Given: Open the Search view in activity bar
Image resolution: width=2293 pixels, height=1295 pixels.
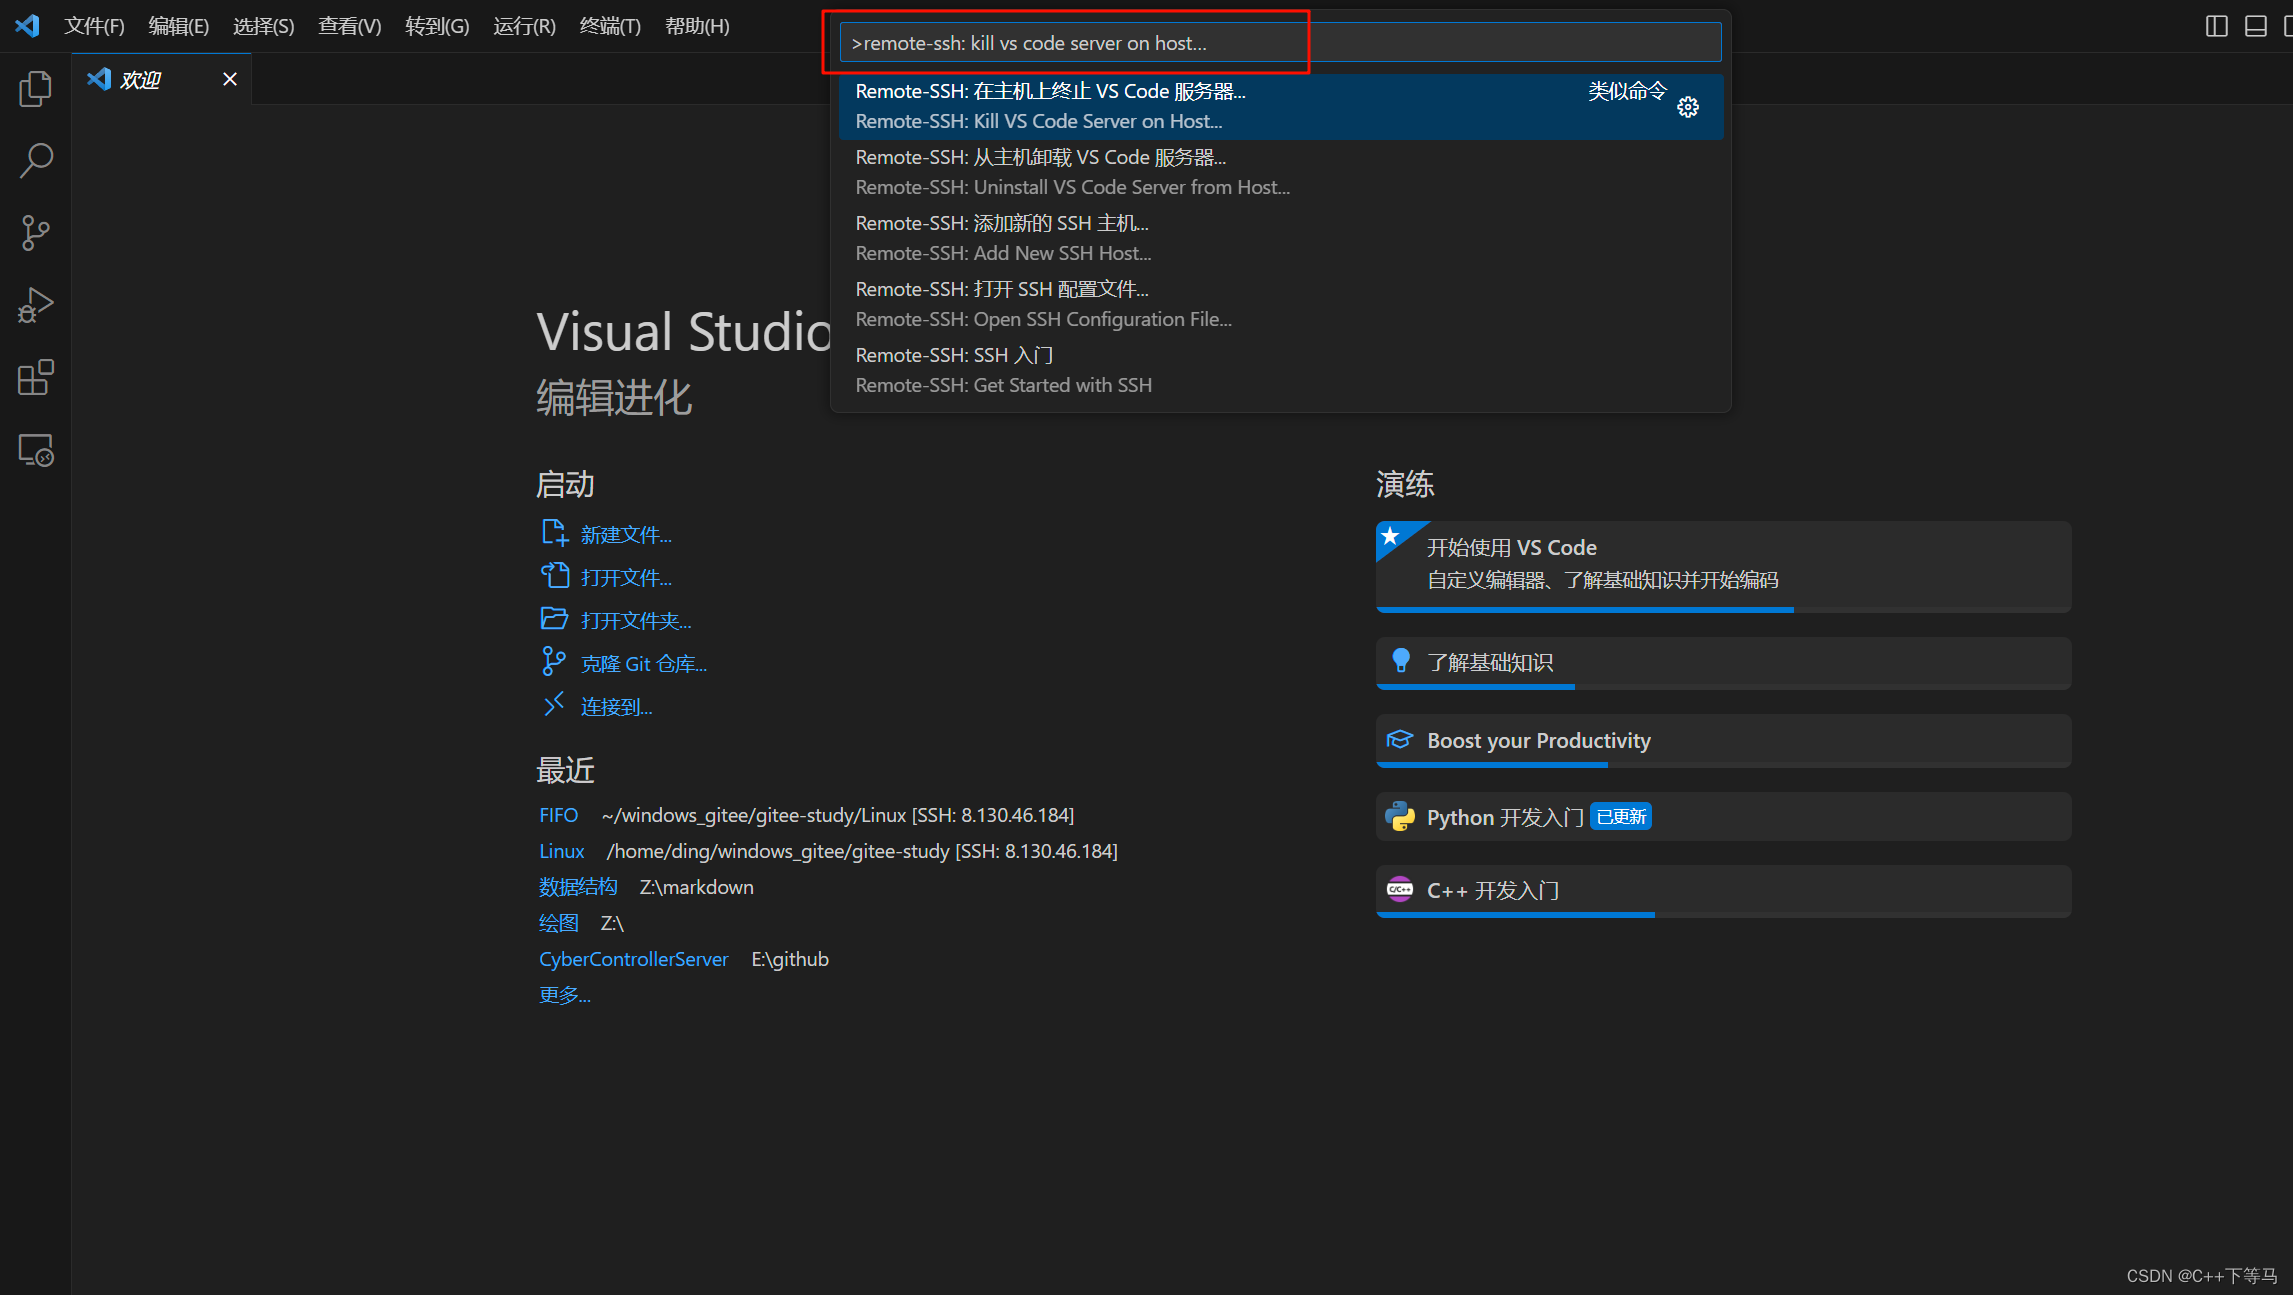Looking at the screenshot, I should coord(35,160).
